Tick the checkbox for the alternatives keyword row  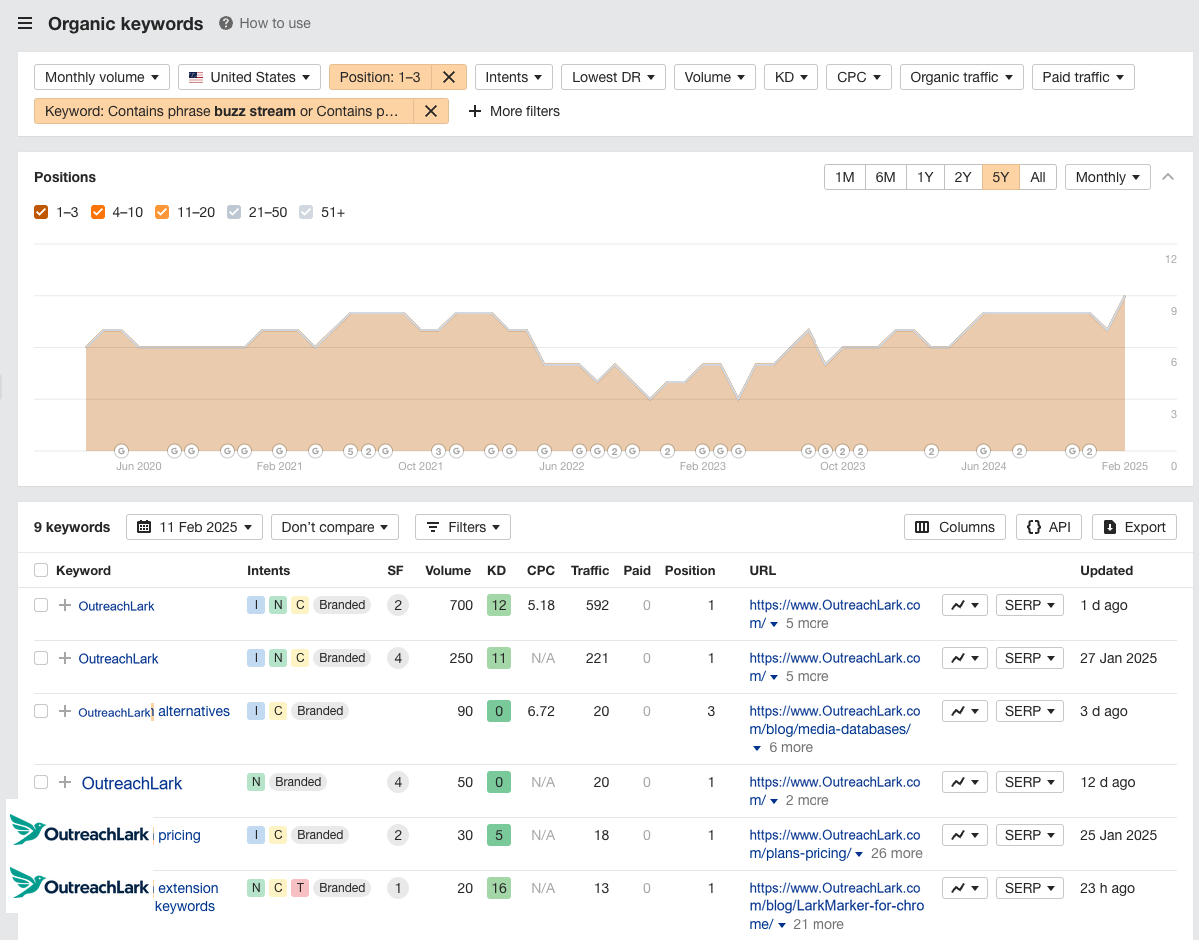click(x=41, y=711)
